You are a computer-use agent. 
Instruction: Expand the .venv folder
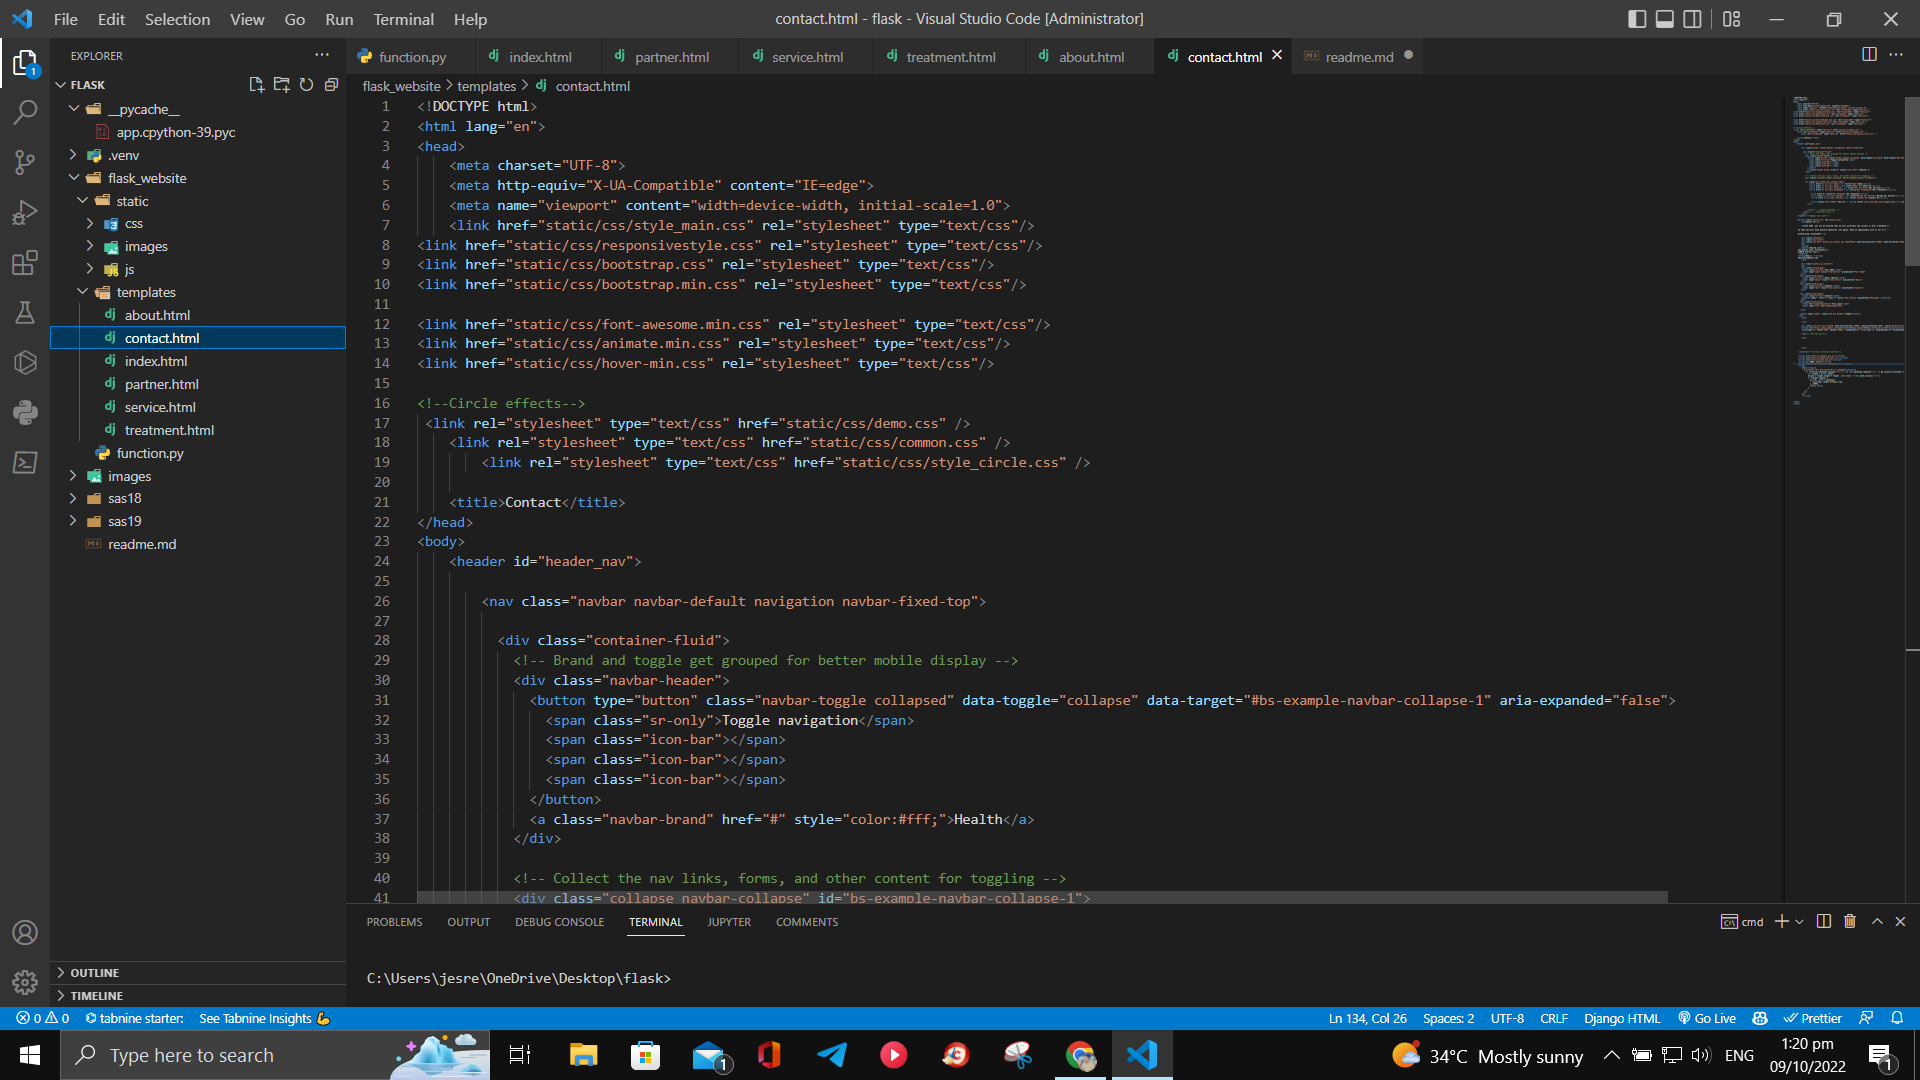tap(73, 155)
